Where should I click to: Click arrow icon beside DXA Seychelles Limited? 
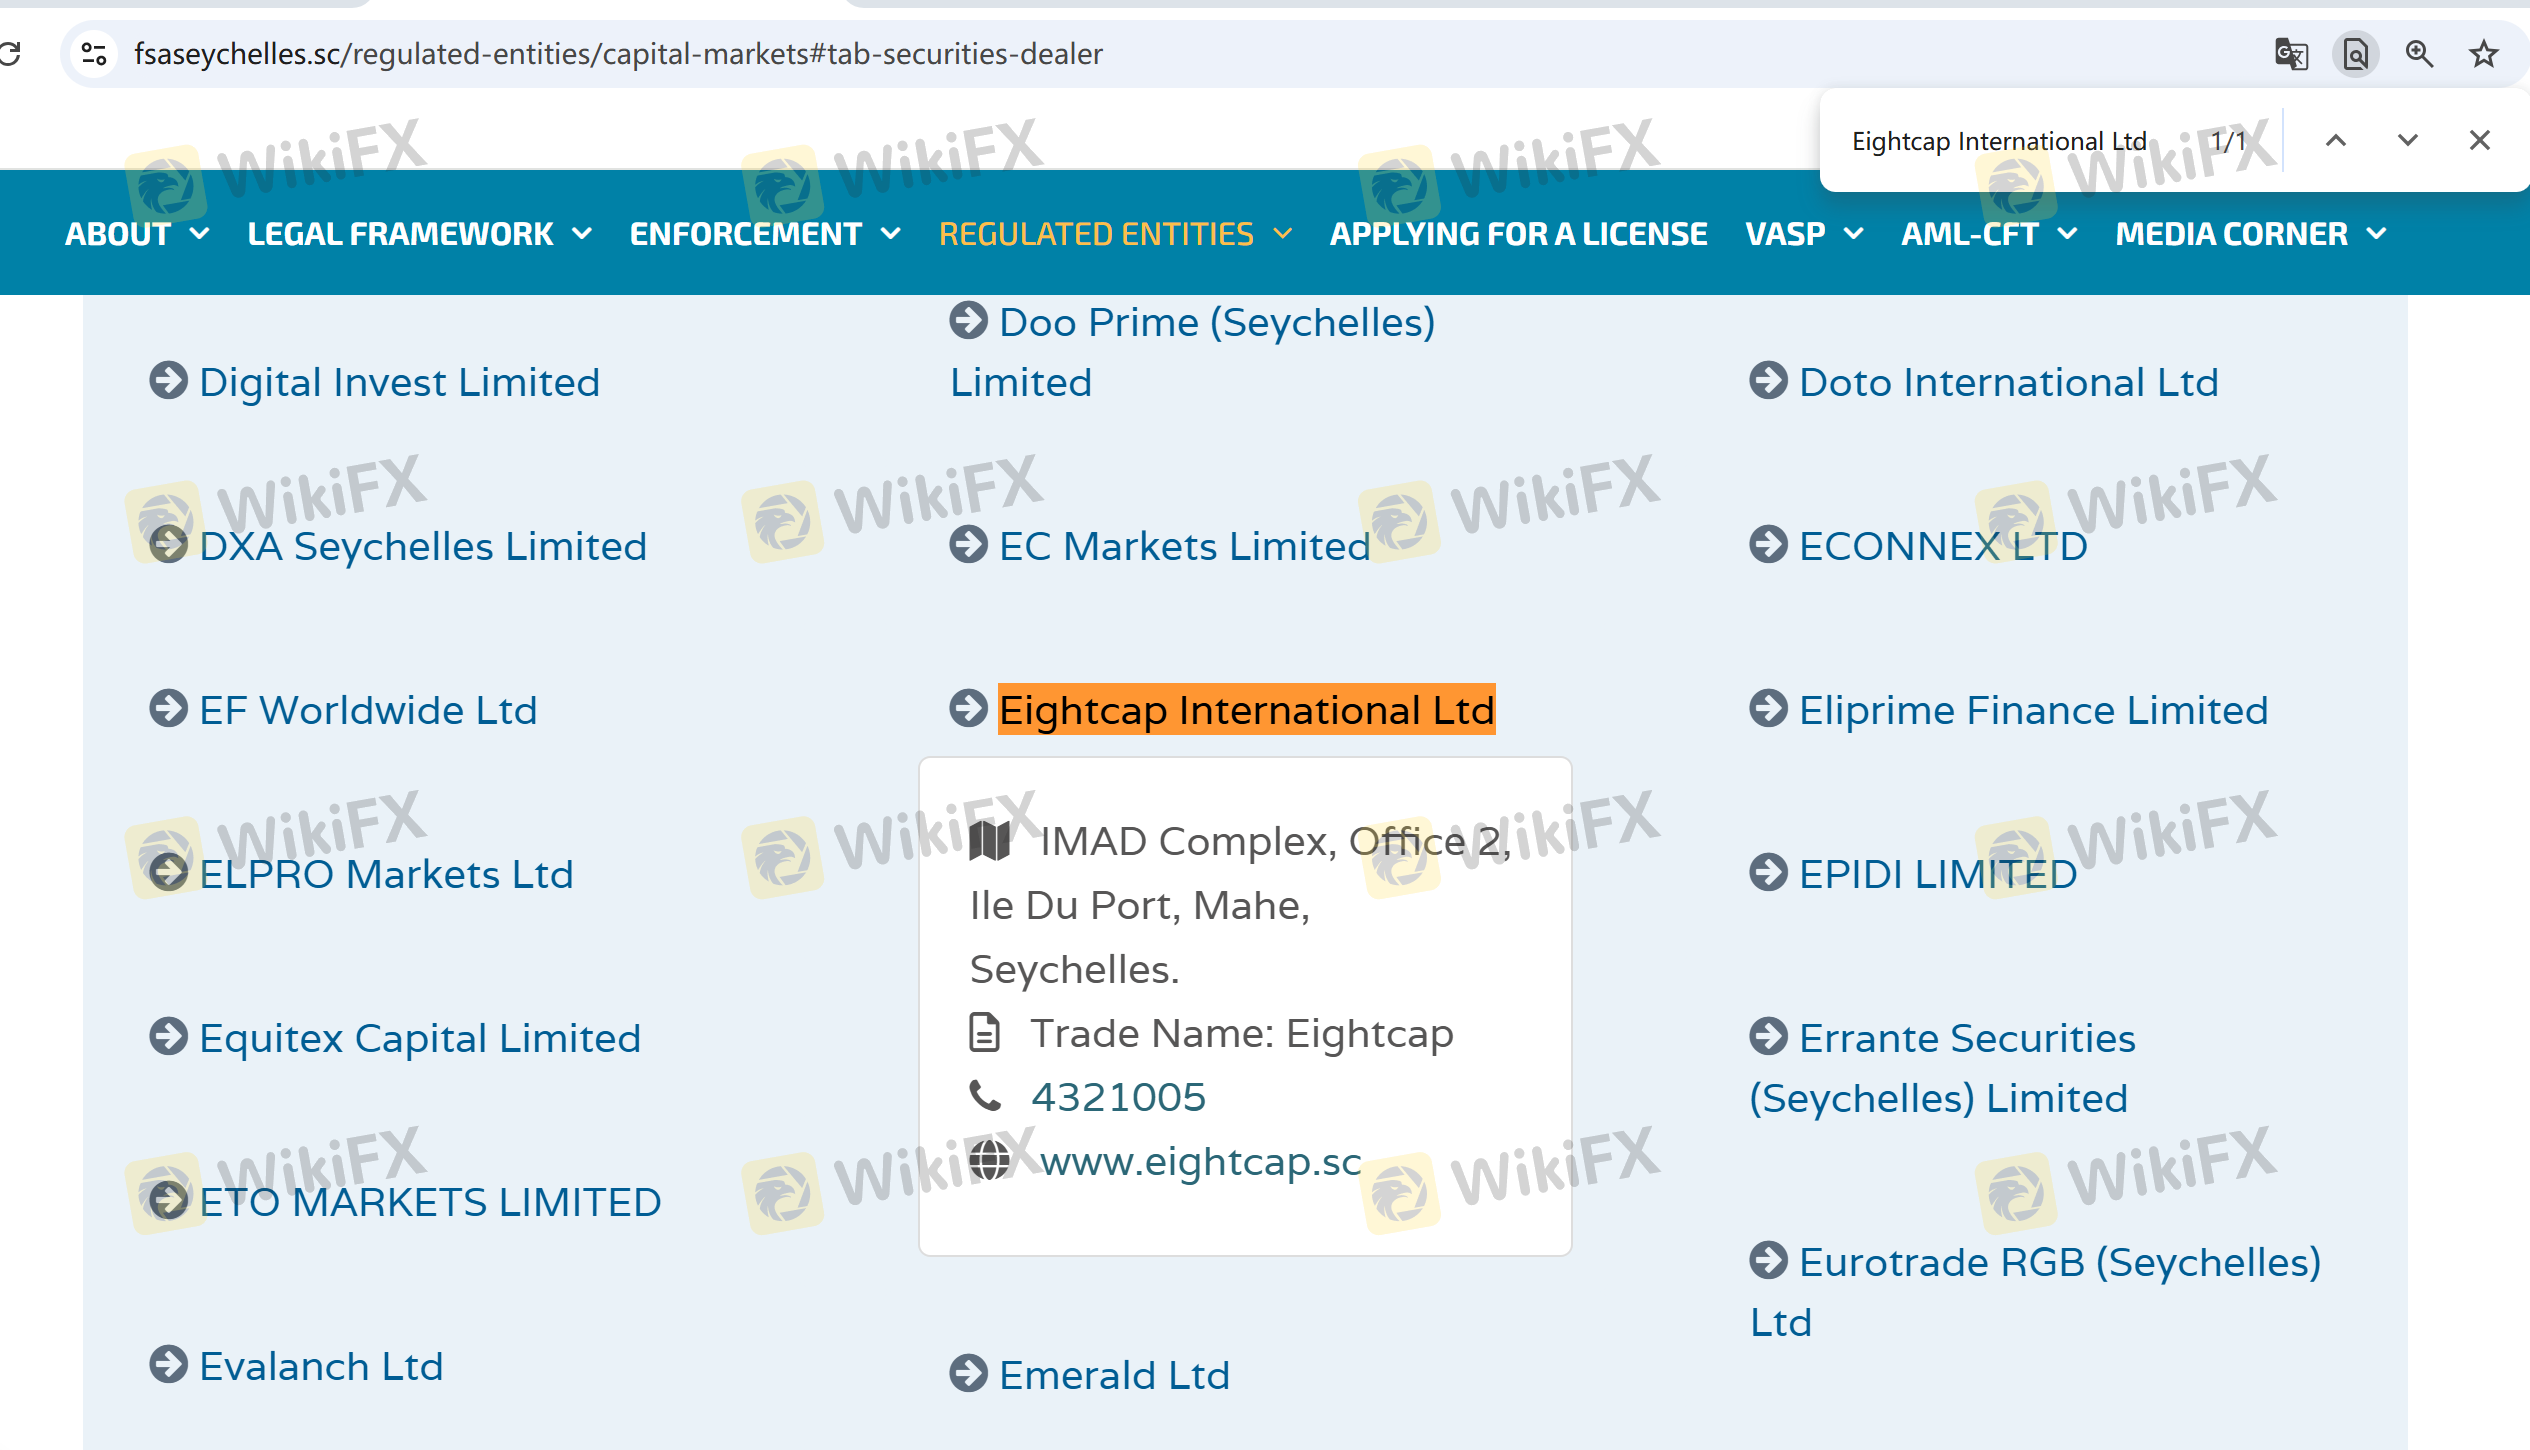168,544
